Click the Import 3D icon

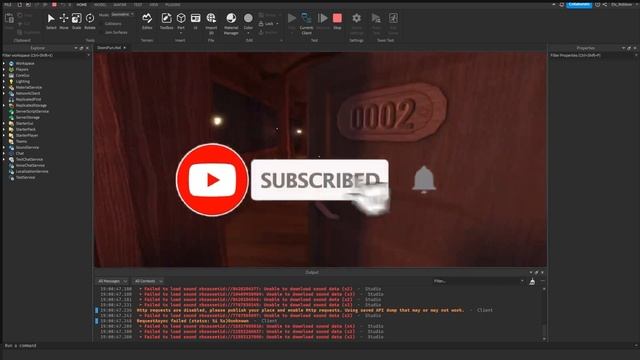(211, 18)
